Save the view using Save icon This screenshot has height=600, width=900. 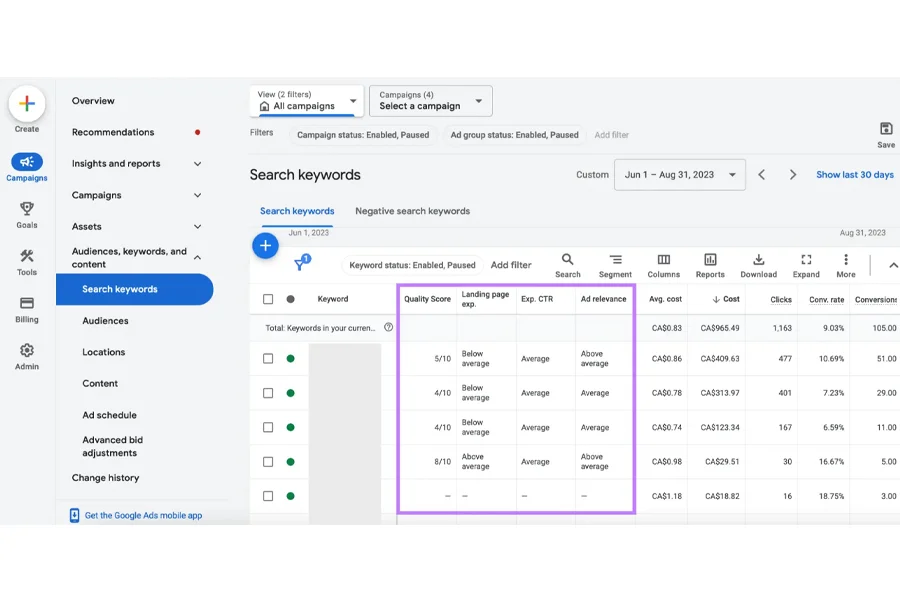[886, 129]
